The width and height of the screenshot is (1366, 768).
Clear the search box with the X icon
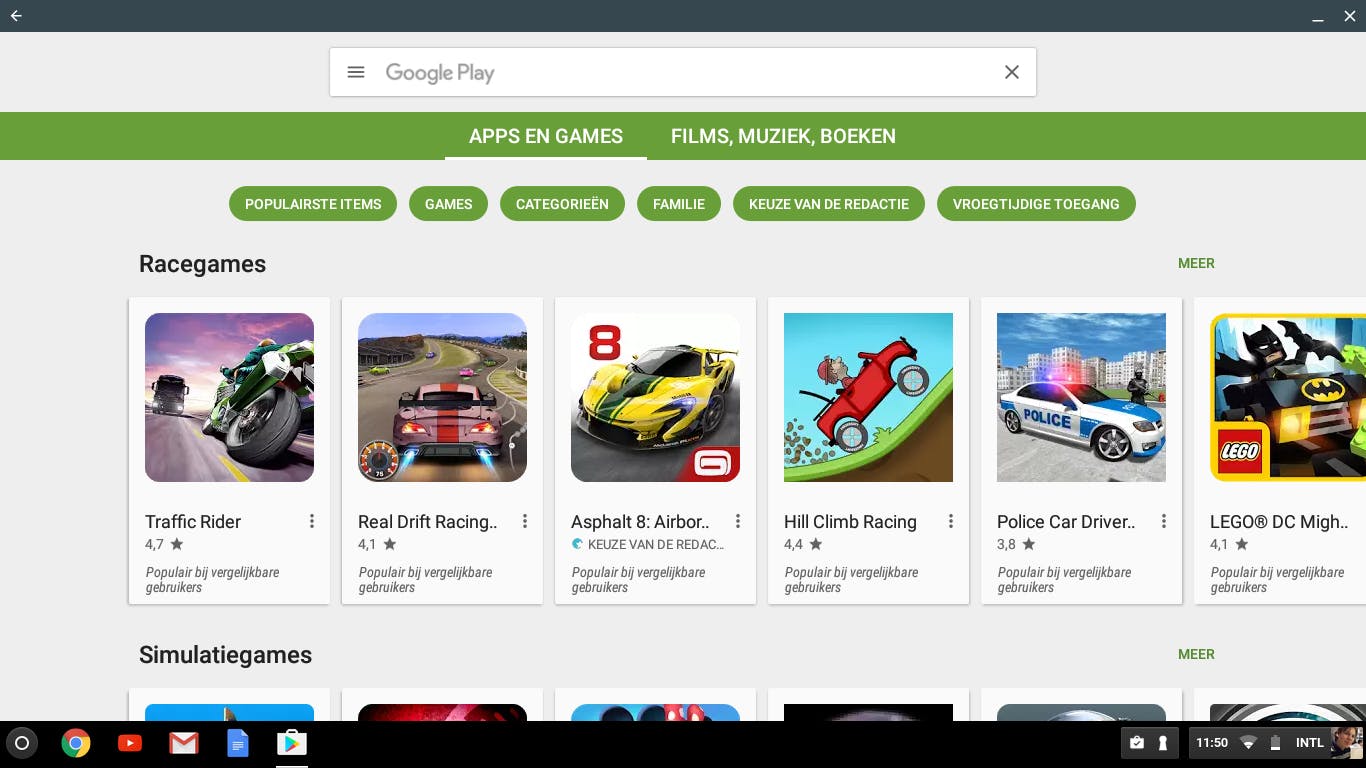(1012, 72)
